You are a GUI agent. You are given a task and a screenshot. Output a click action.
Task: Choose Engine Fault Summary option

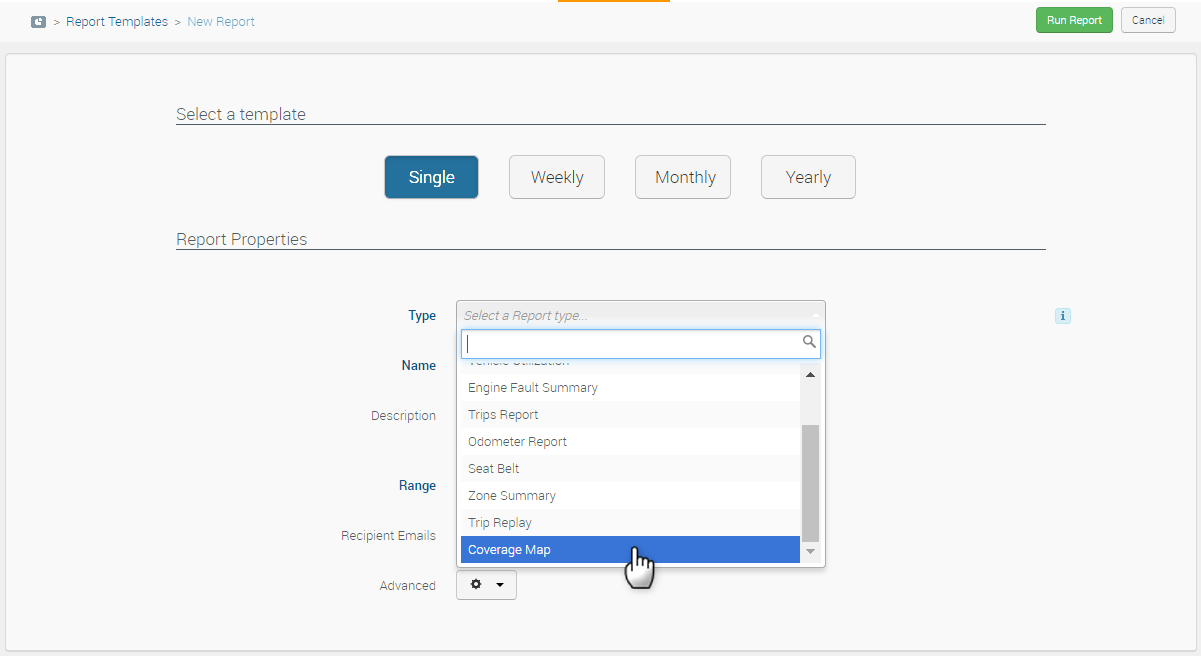coord(630,388)
